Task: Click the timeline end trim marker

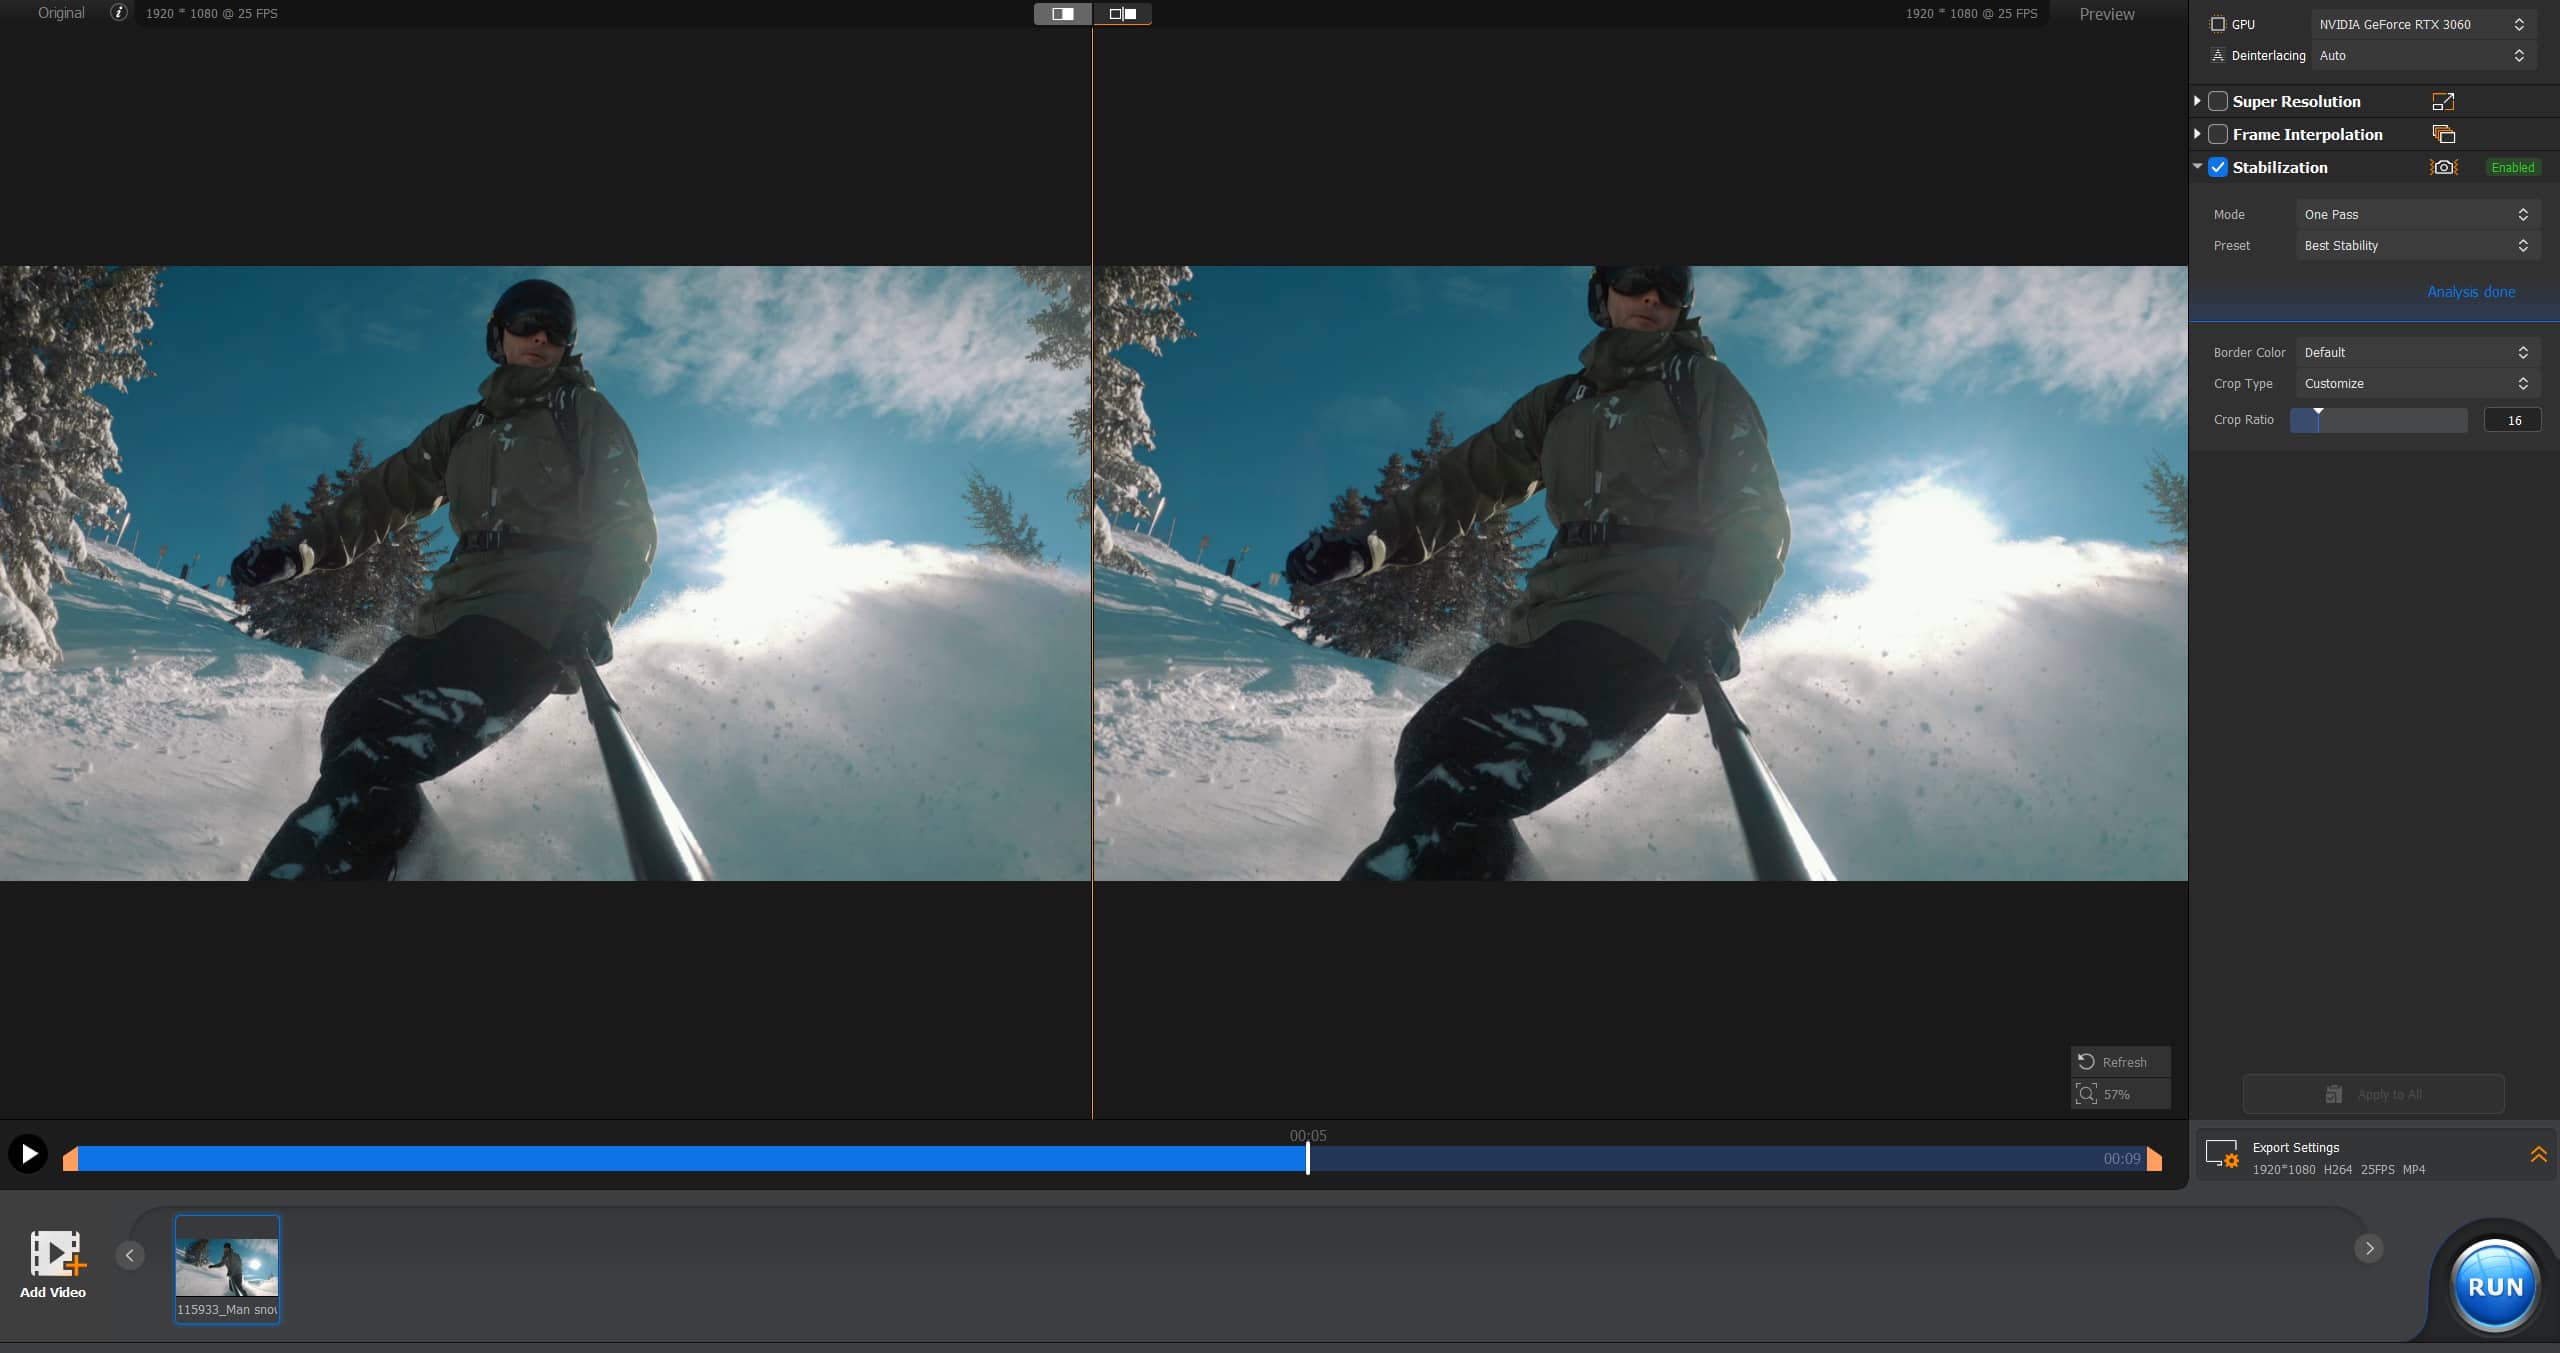Action: point(2154,1159)
